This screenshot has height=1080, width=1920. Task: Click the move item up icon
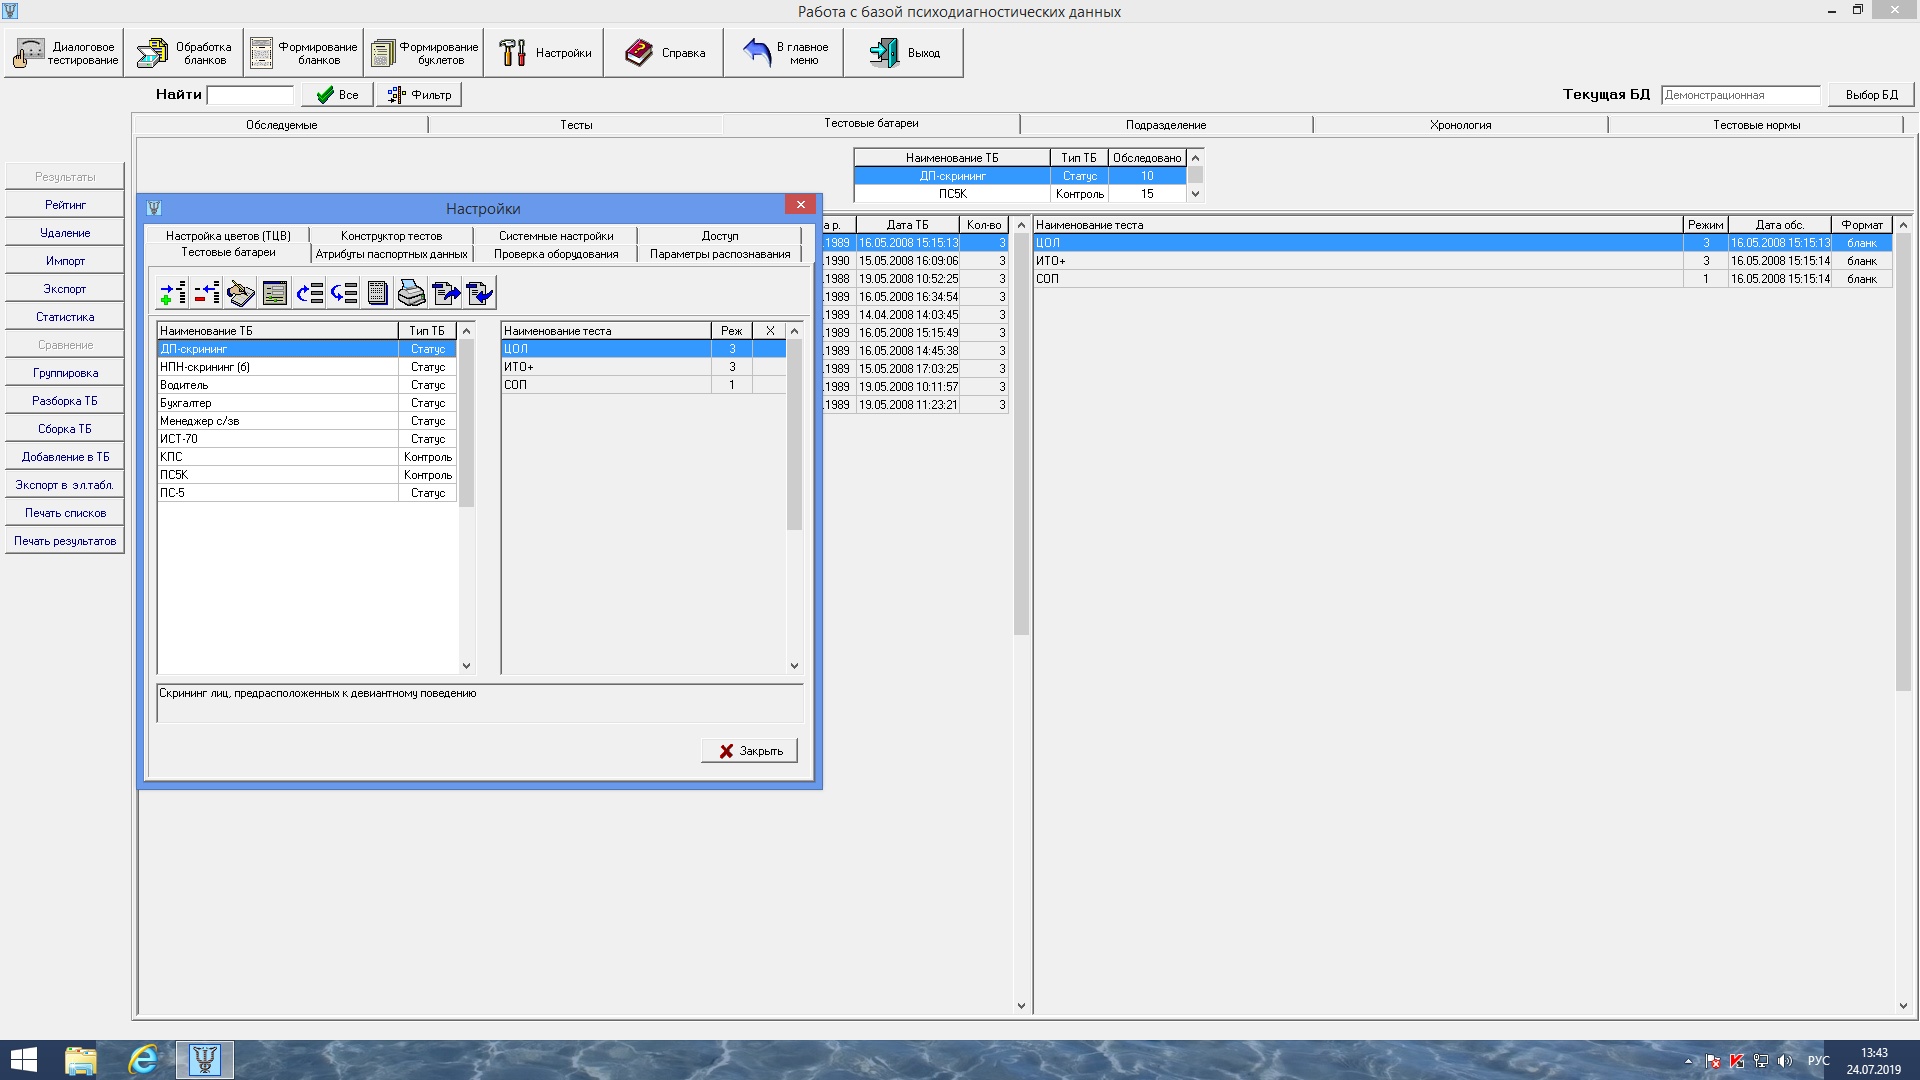click(x=310, y=293)
